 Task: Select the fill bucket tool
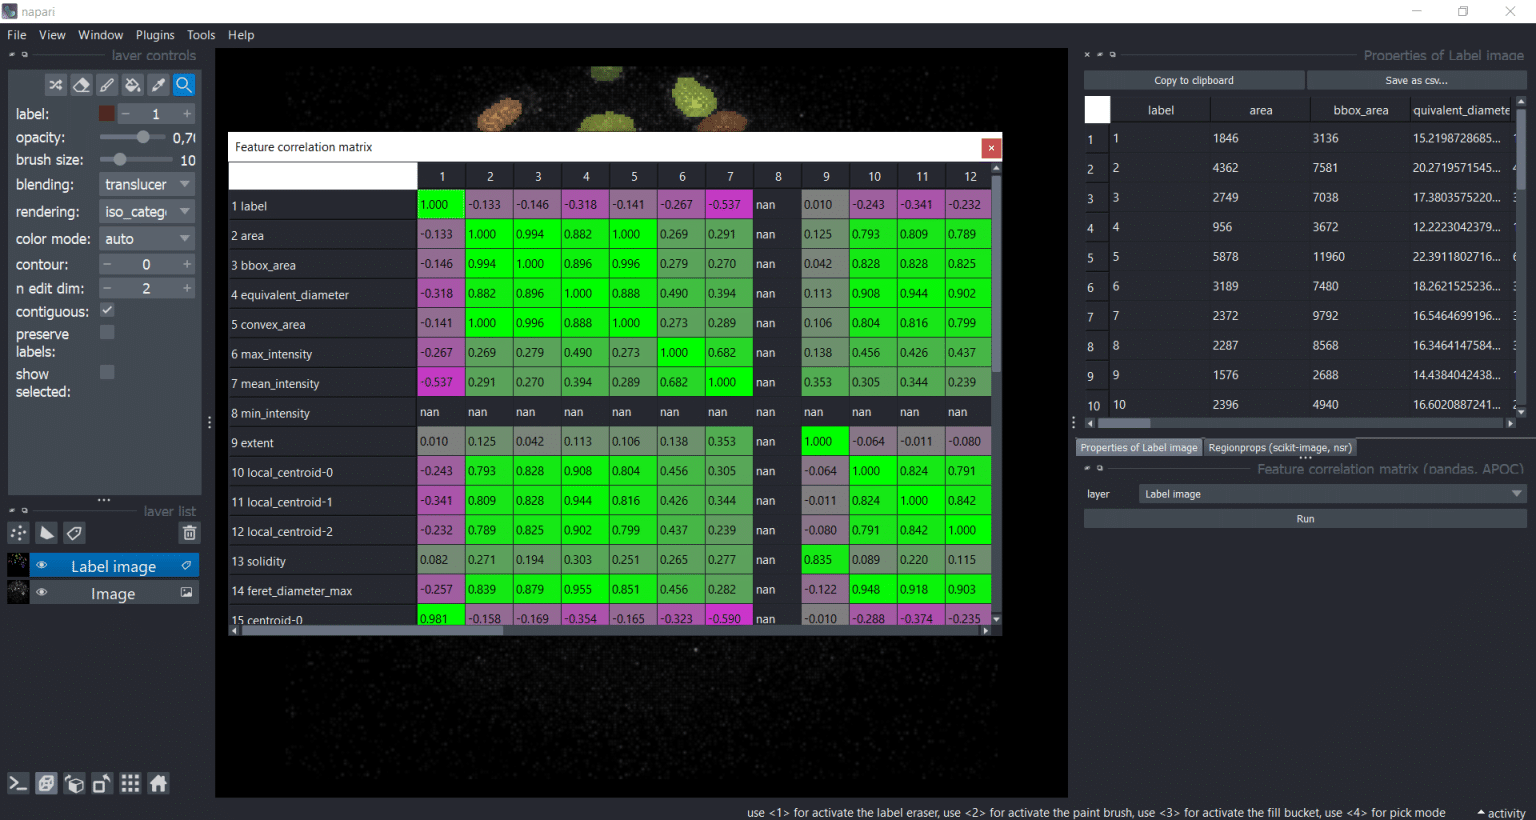coord(132,85)
